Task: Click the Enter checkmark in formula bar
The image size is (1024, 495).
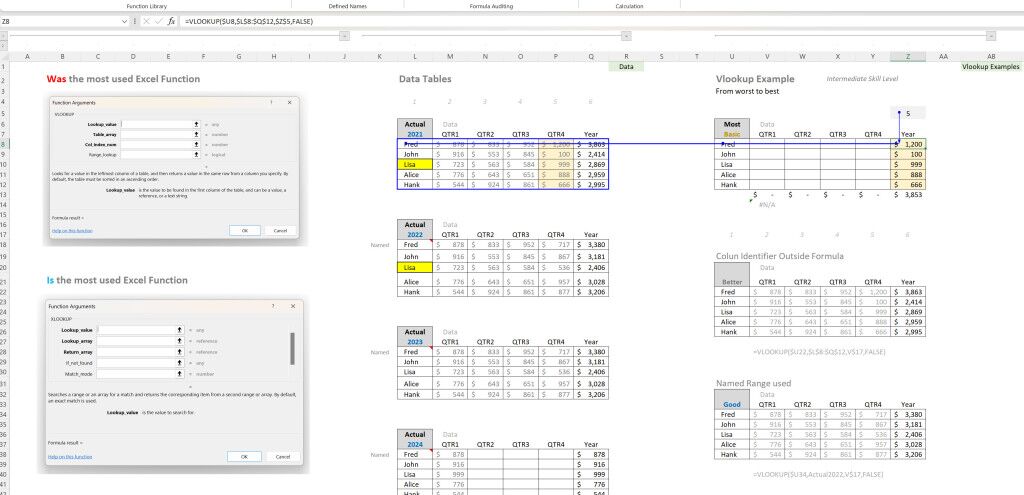Action: coord(157,20)
